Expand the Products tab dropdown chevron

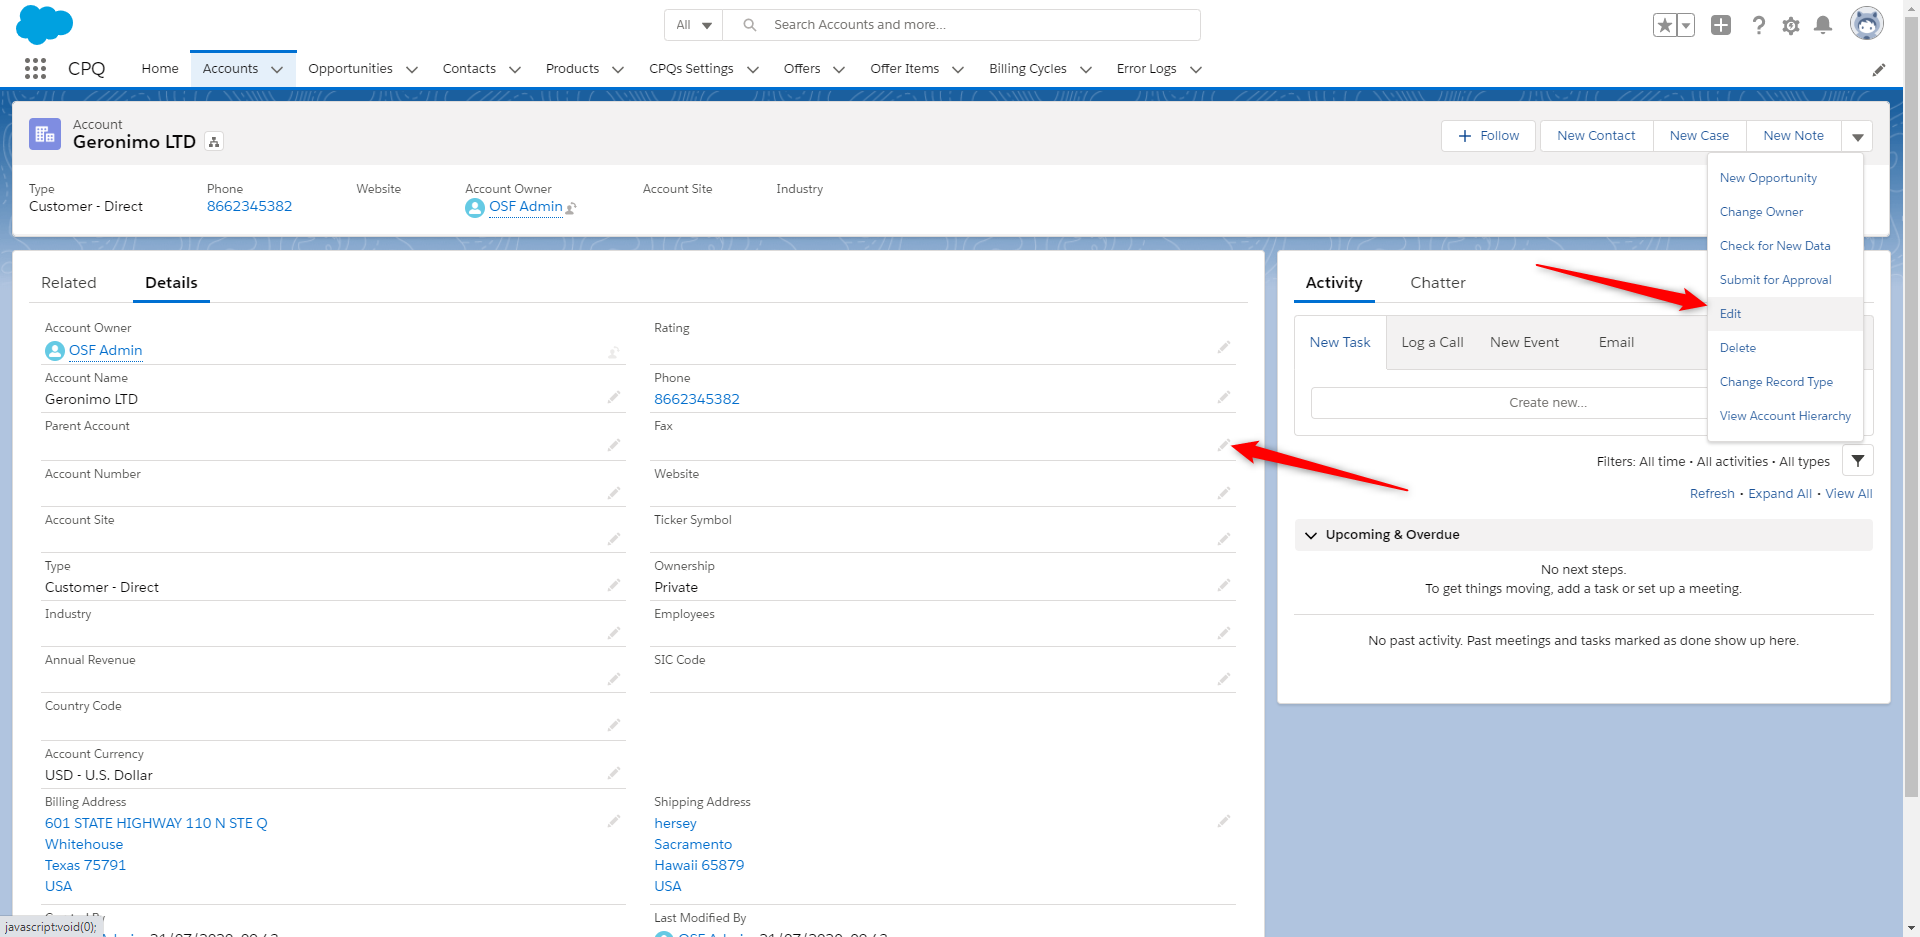click(618, 69)
